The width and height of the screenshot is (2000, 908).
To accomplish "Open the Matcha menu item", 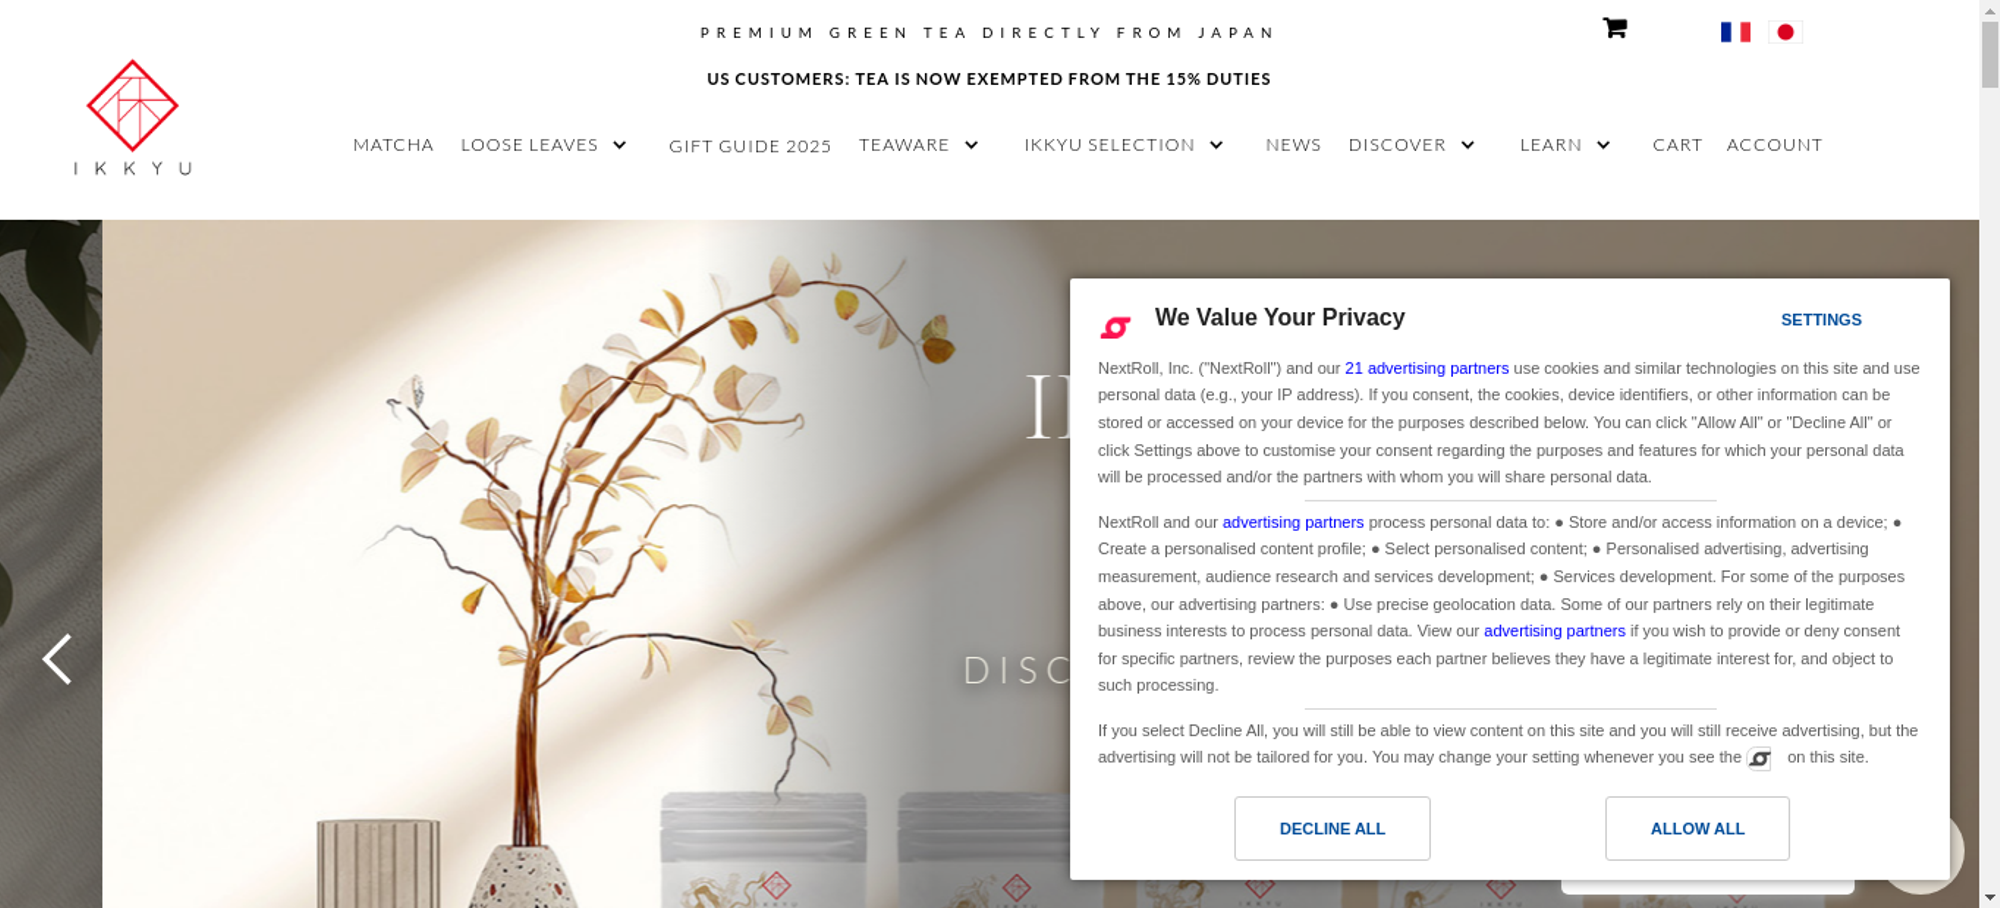I will point(393,145).
